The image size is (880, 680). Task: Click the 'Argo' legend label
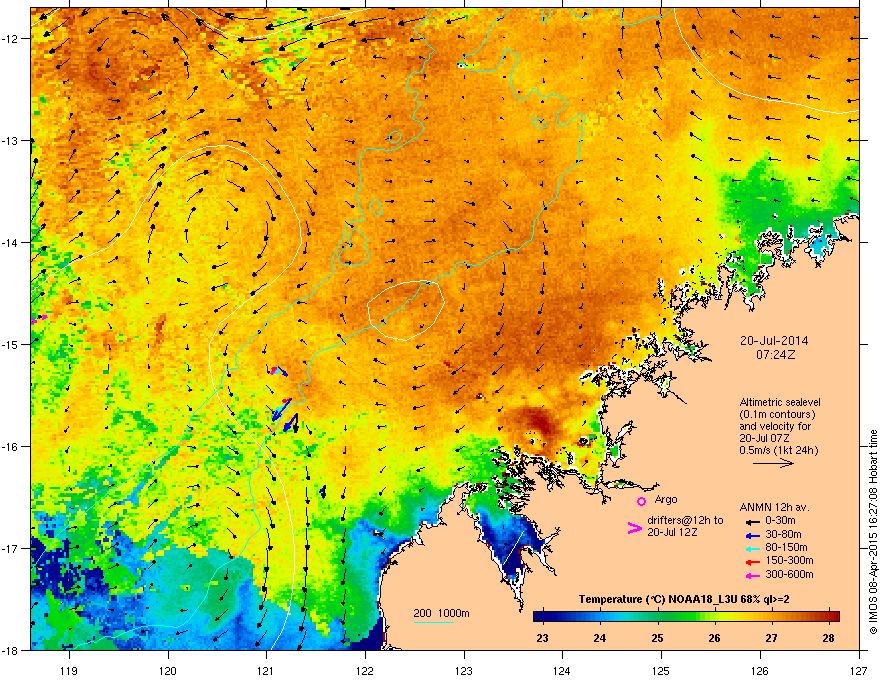[666, 499]
